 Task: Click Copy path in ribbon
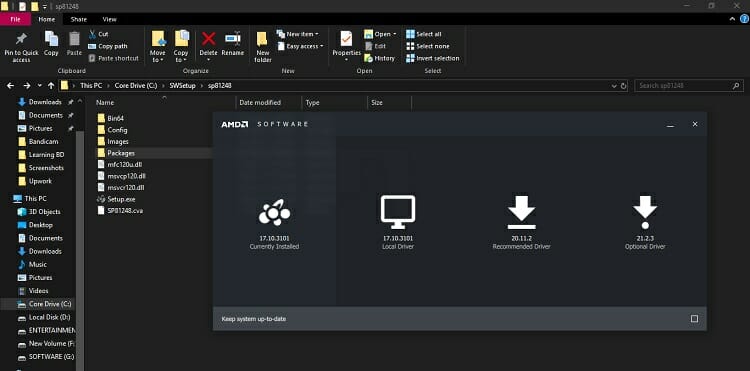tap(108, 46)
